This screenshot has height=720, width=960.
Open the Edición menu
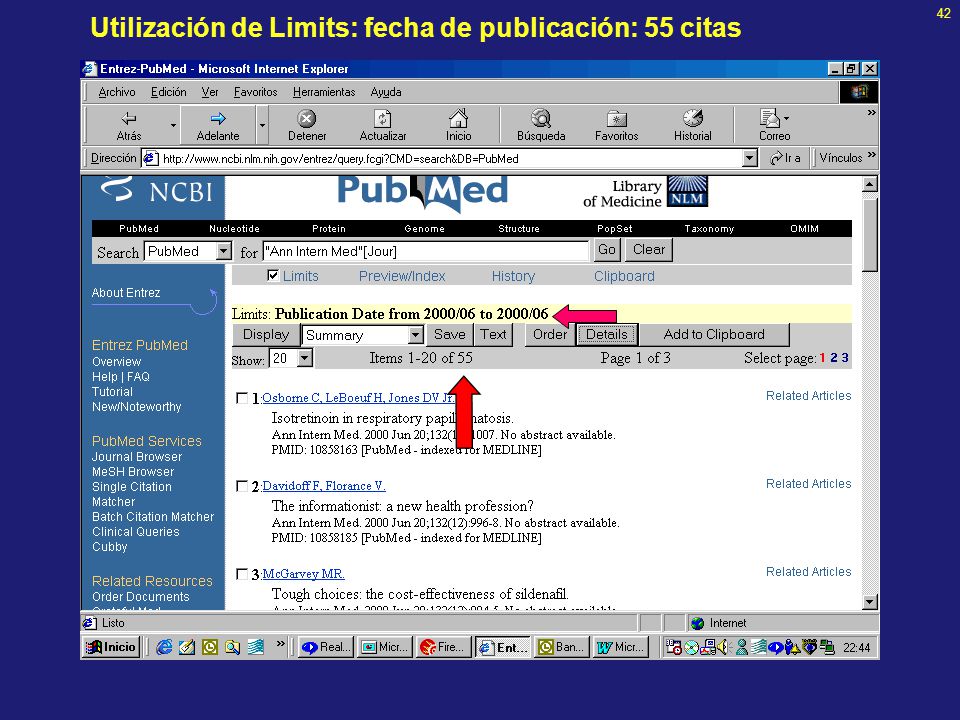pyautogui.click(x=168, y=92)
